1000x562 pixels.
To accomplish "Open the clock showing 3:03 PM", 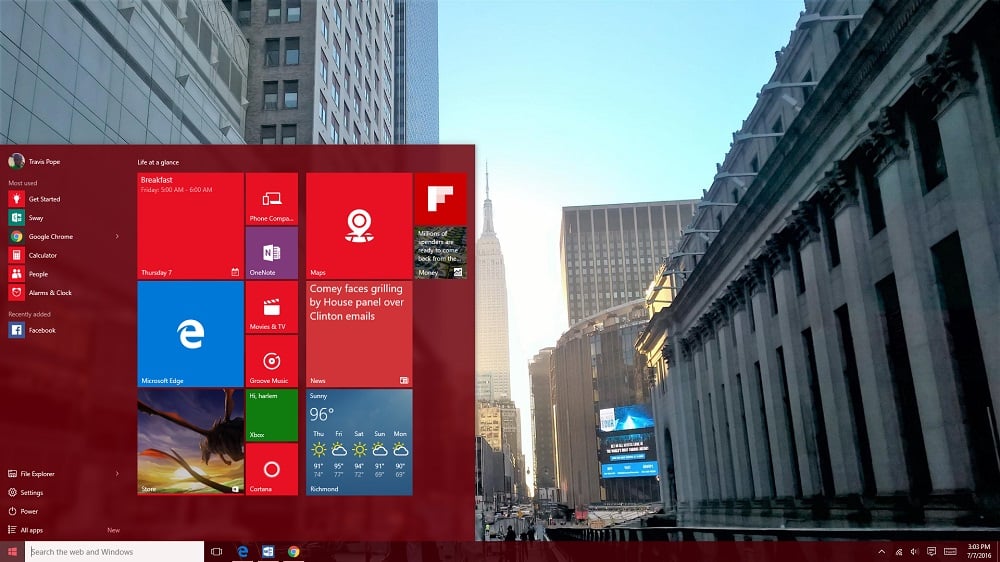I will 979,552.
